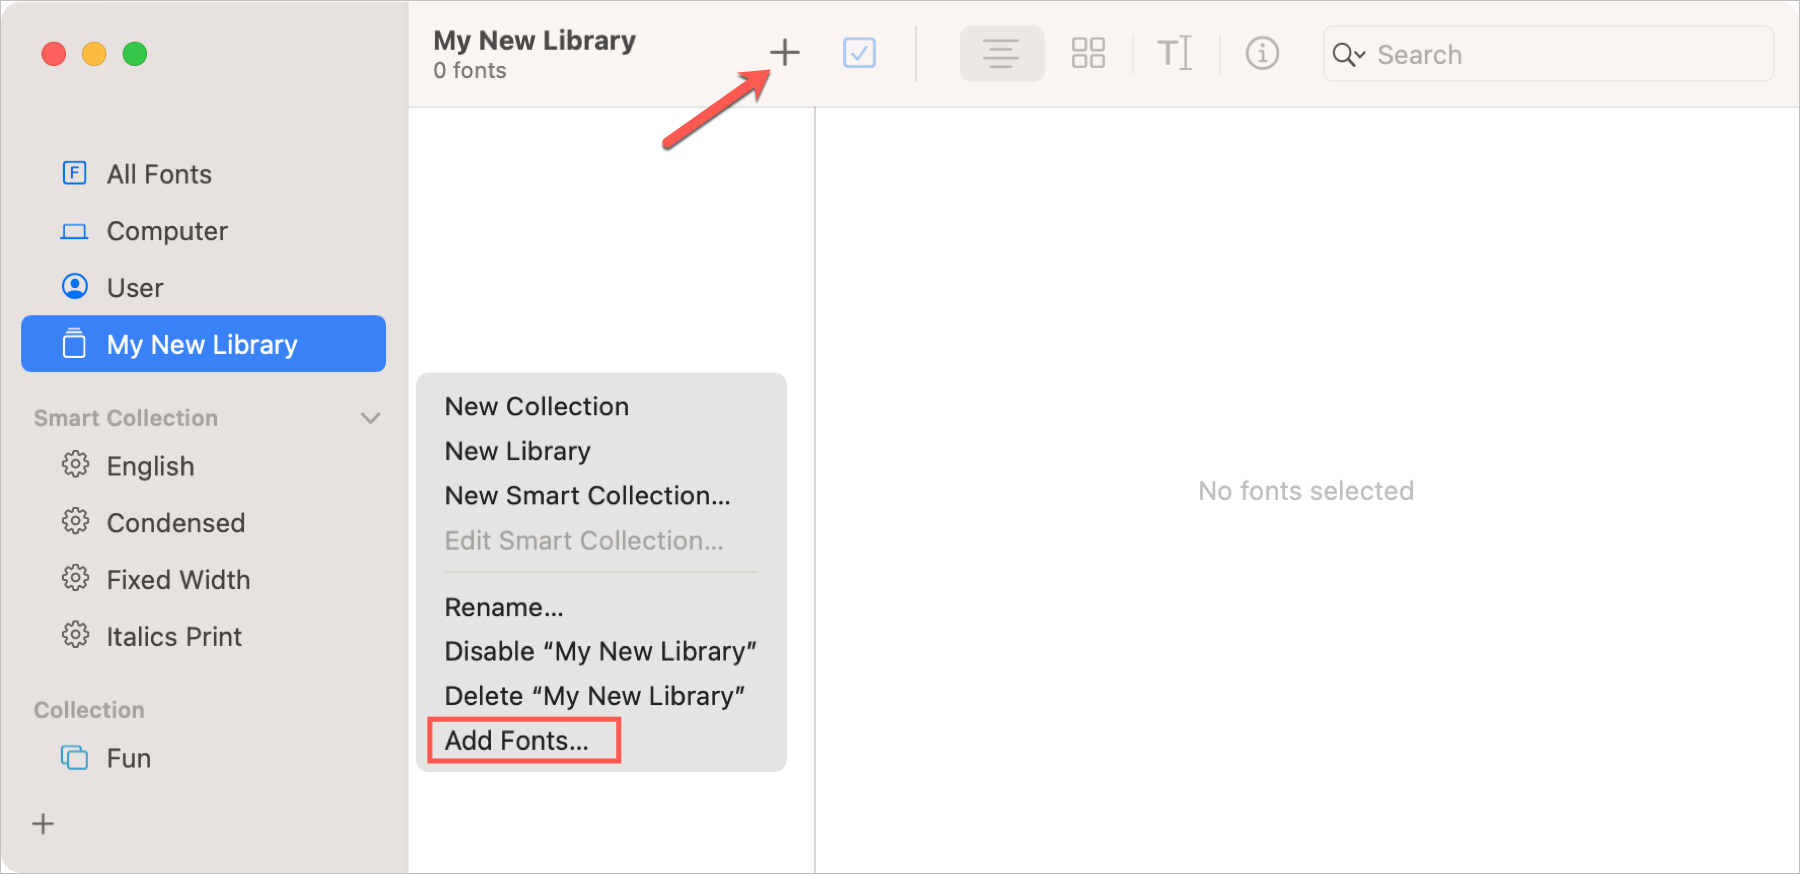This screenshot has height=874, width=1800.
Task: Click the gear icon beside English
Action: pyautogui.click(x=75, y=465)
